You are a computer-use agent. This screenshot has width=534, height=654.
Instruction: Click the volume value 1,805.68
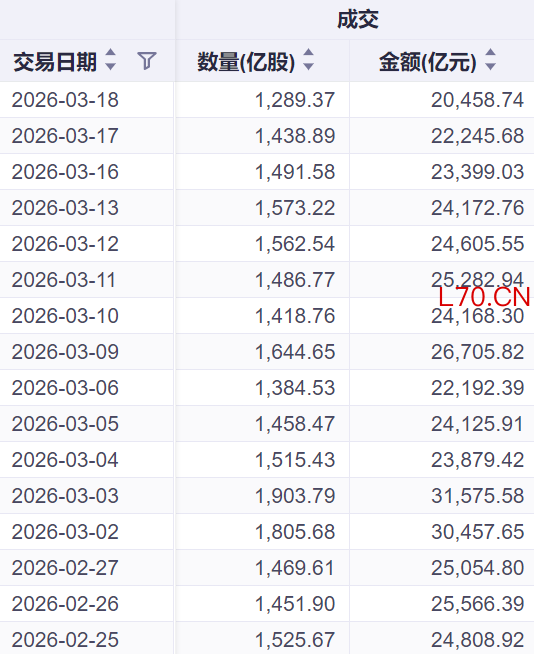click(295, 532)
